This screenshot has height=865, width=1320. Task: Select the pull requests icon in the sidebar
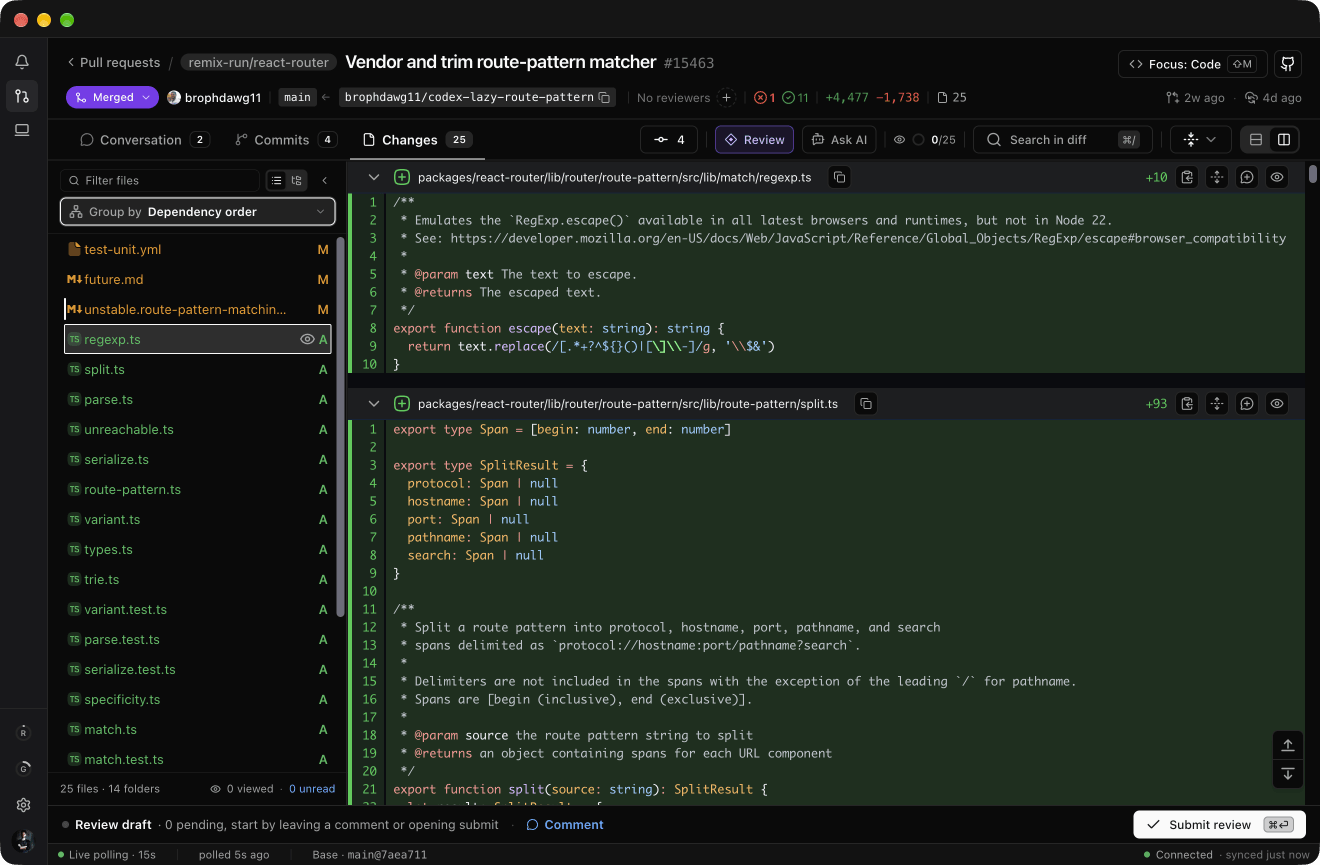22,96
